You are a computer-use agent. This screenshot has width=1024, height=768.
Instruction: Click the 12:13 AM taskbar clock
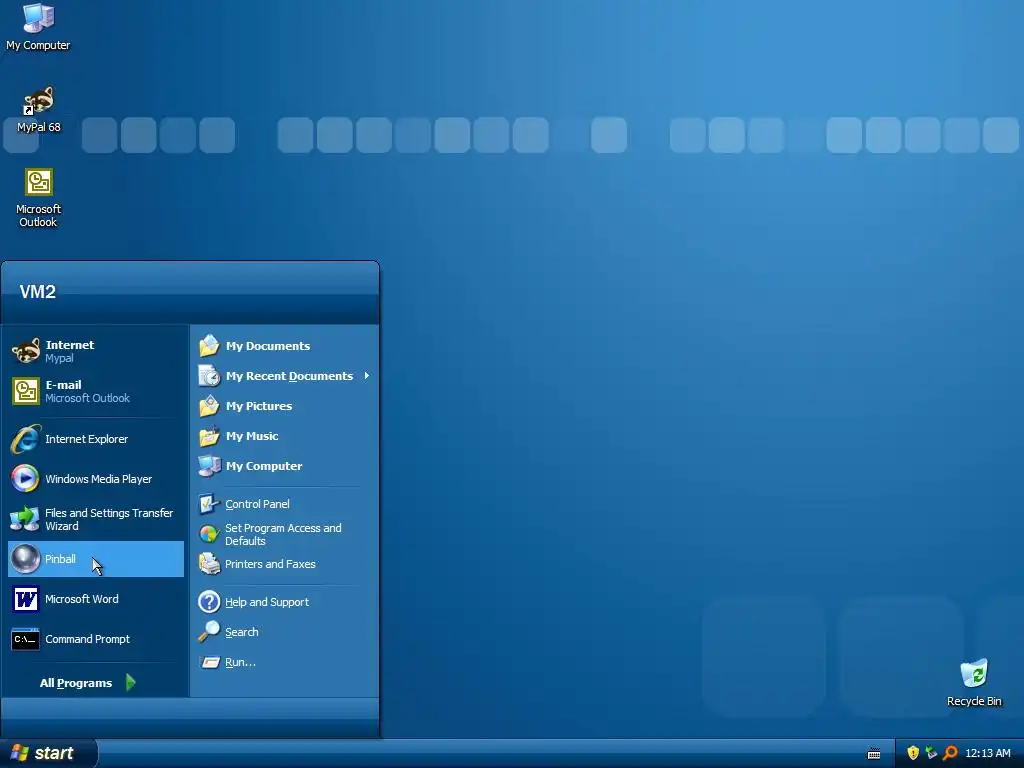(x=987, y=753)
